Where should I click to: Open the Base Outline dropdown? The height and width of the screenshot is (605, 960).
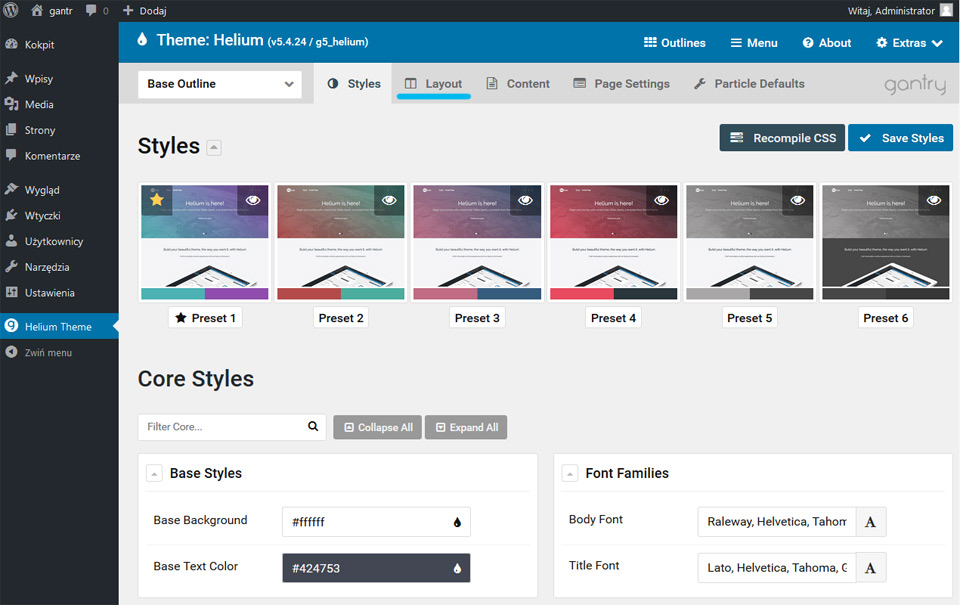(220, 84)
